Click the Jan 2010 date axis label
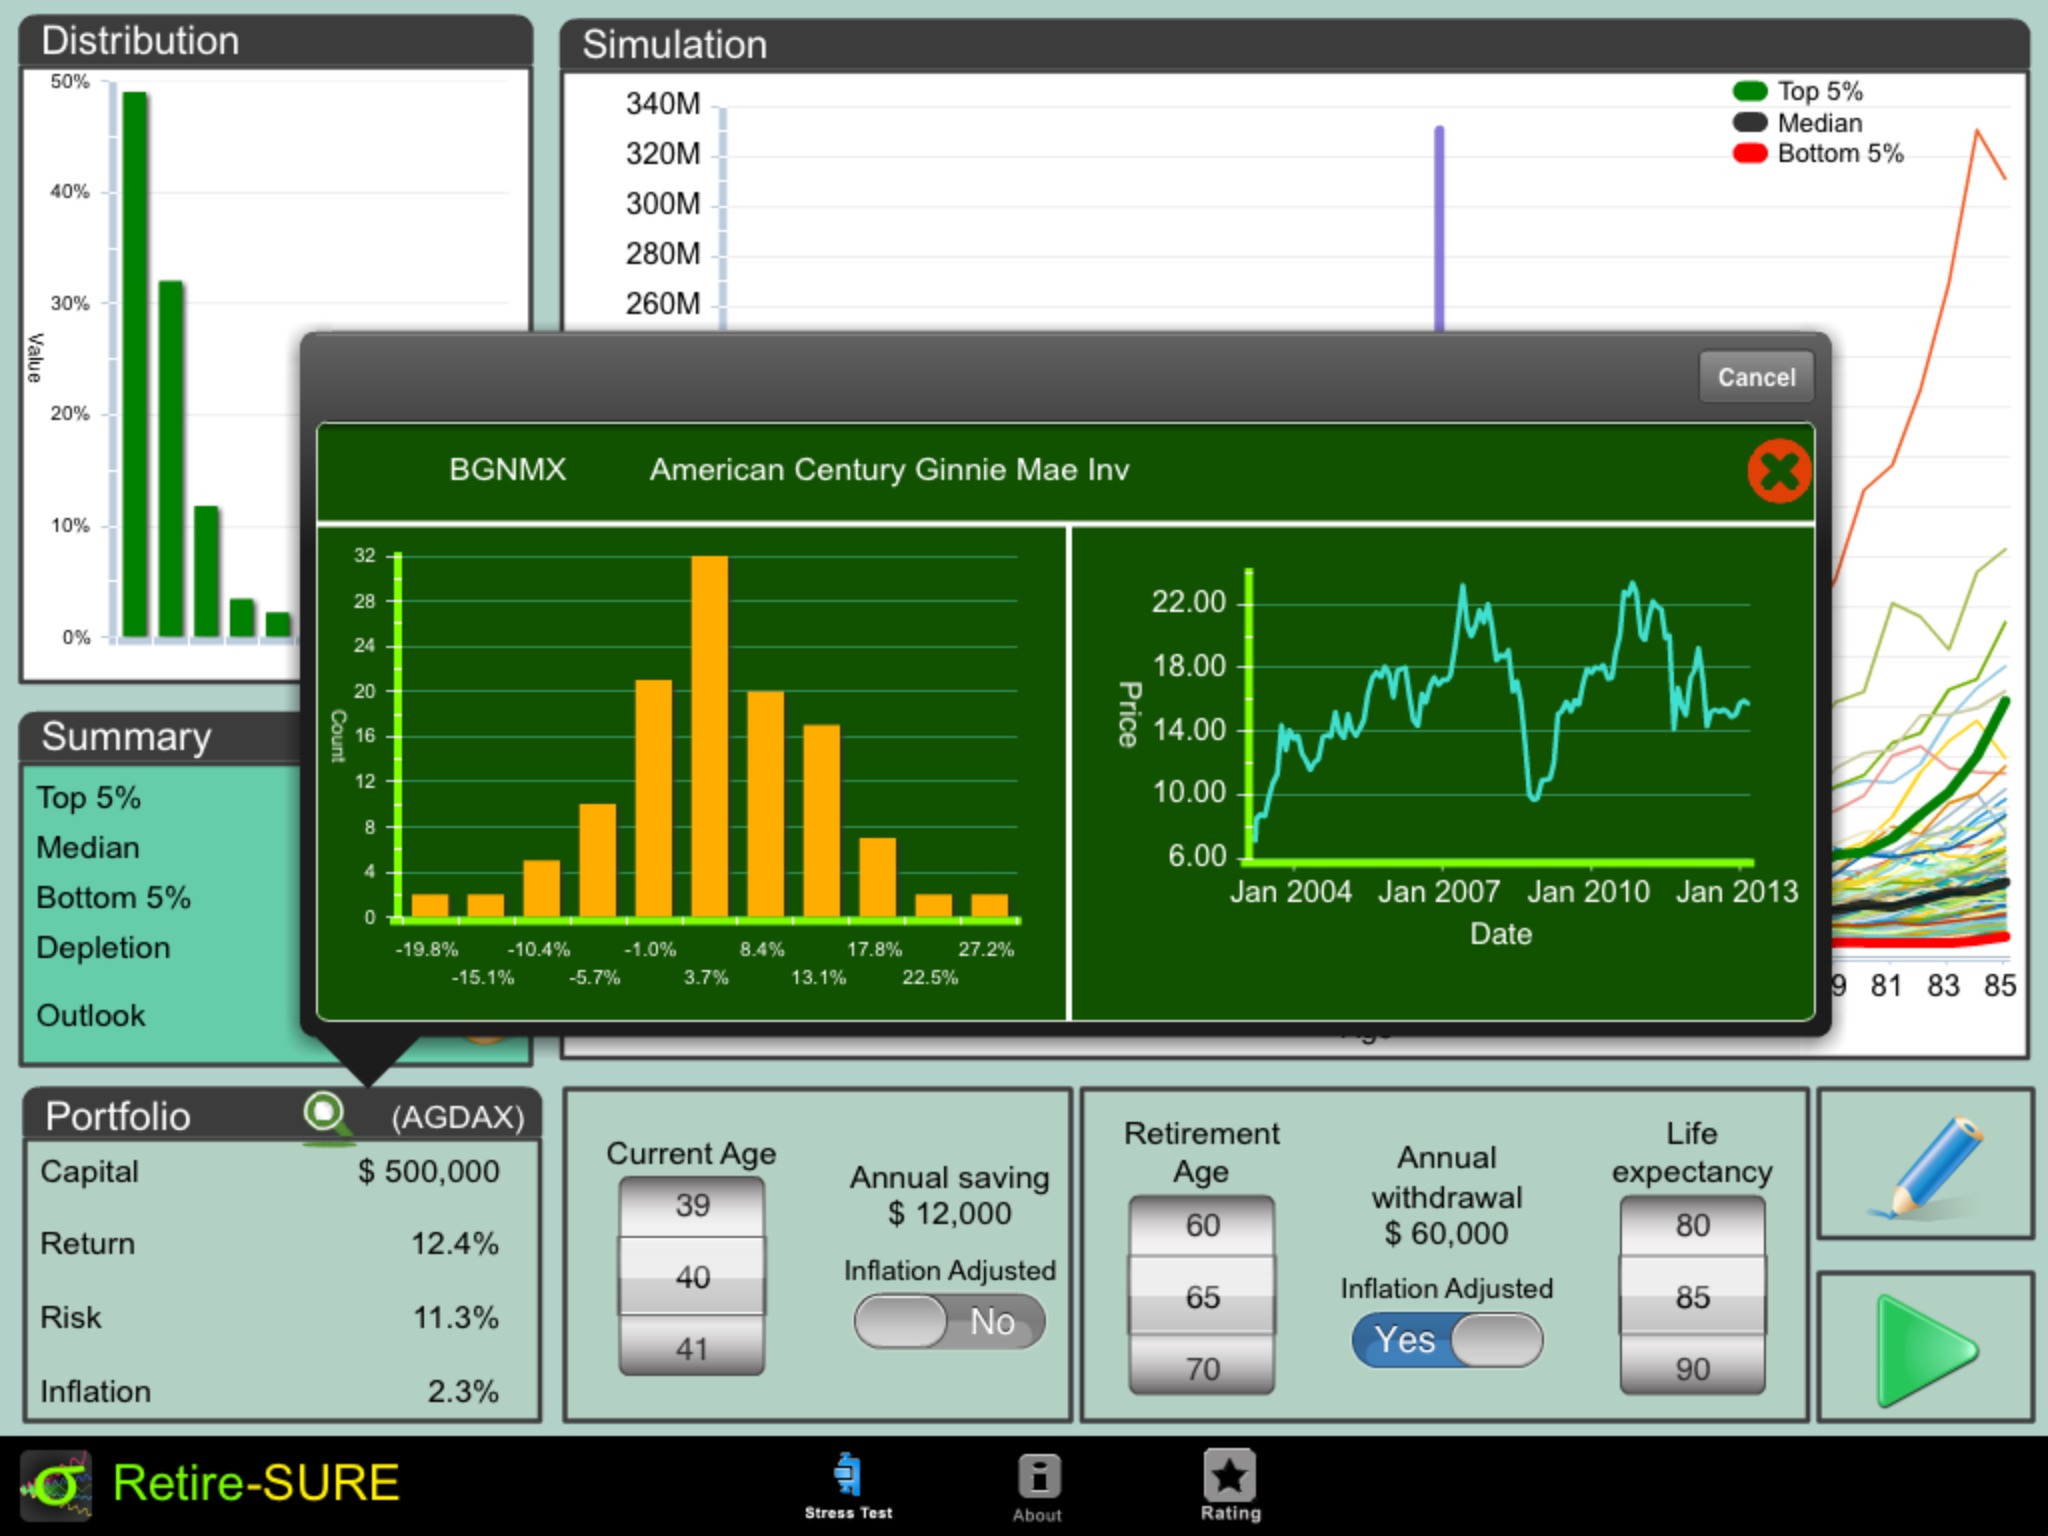Image resolution: width=2048 pixels, height=1536 pixels. pos(1588,891)
